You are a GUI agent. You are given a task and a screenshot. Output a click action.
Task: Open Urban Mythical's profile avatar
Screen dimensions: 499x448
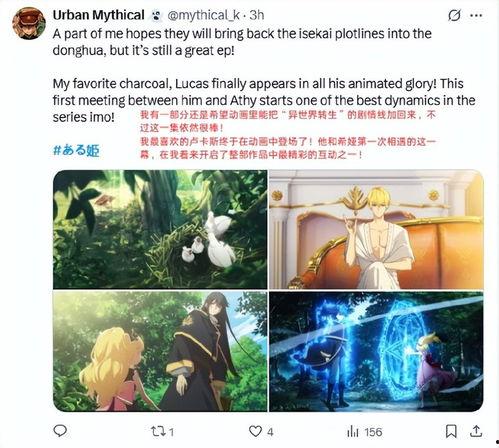coord(29,23)
